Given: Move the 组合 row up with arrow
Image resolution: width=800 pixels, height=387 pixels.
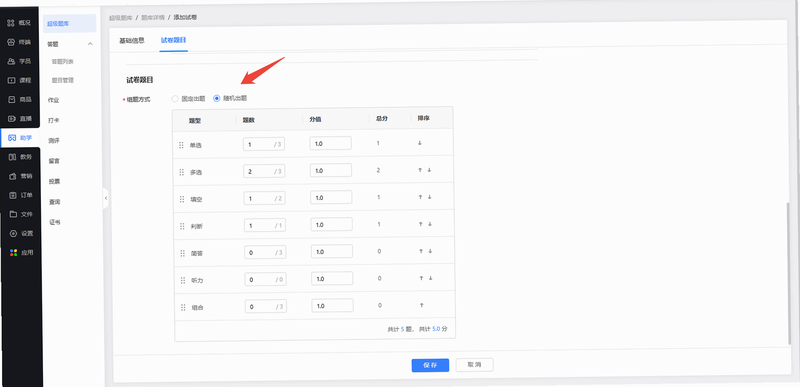Looking at the screenshot, I should tap(421, 305).
